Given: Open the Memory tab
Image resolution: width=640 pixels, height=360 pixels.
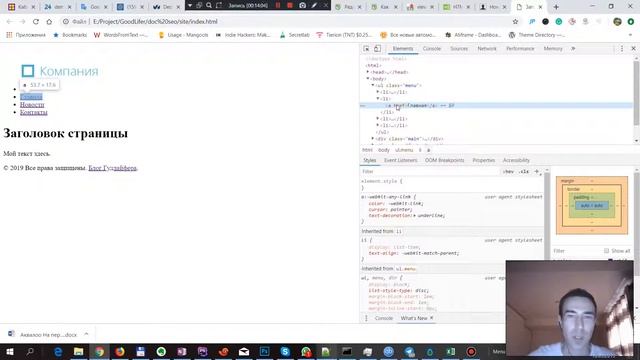Looking at the screenshot, I should coord(553,49).
